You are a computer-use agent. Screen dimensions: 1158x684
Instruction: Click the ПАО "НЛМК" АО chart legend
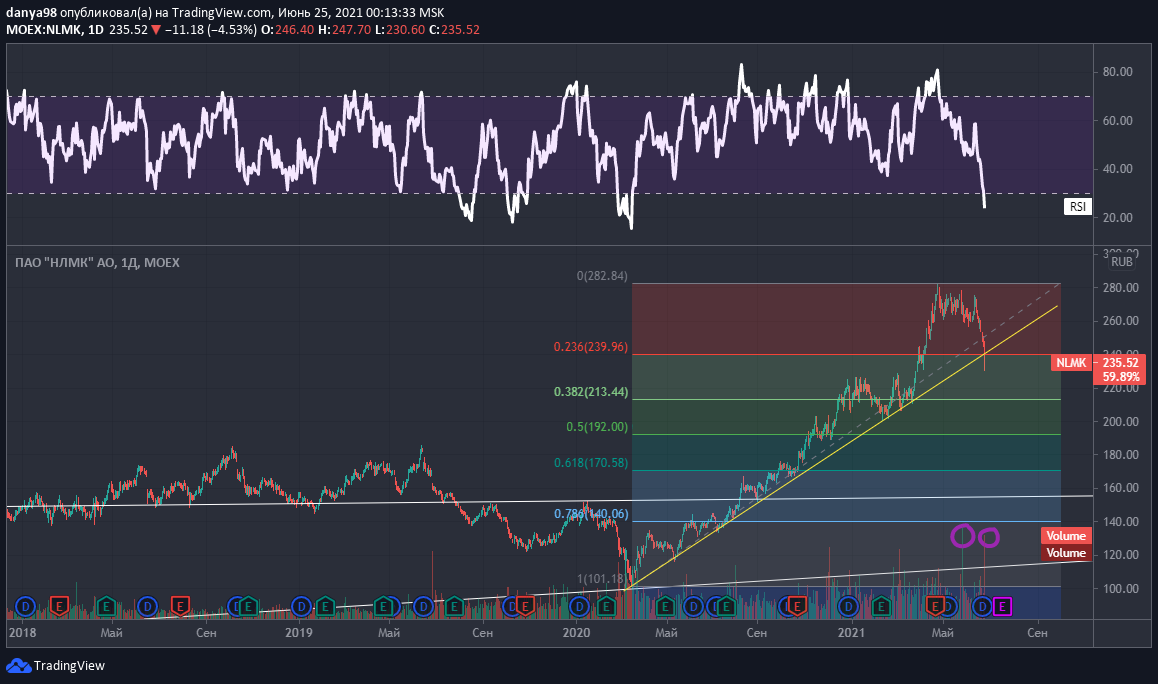click(97, 262)
